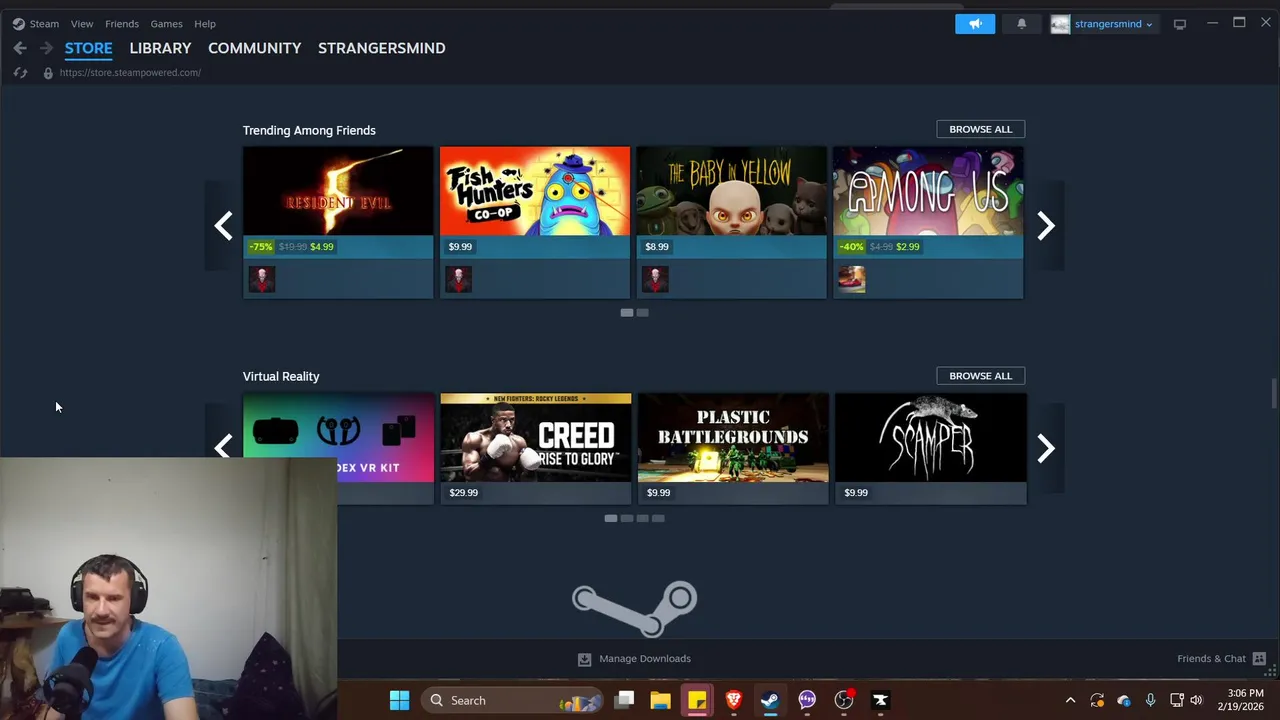
Task: Open the Friends menu
Action: (122, 24)
